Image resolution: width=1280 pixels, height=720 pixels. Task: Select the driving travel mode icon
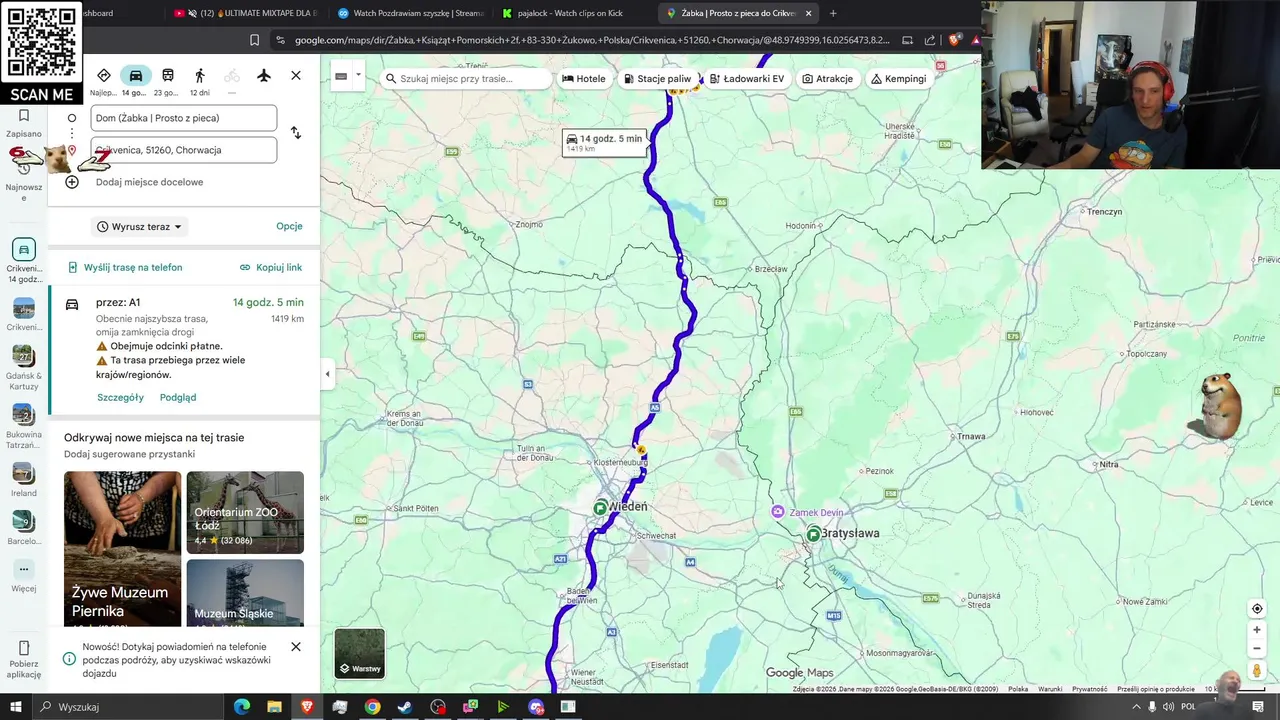pos(136,76)
